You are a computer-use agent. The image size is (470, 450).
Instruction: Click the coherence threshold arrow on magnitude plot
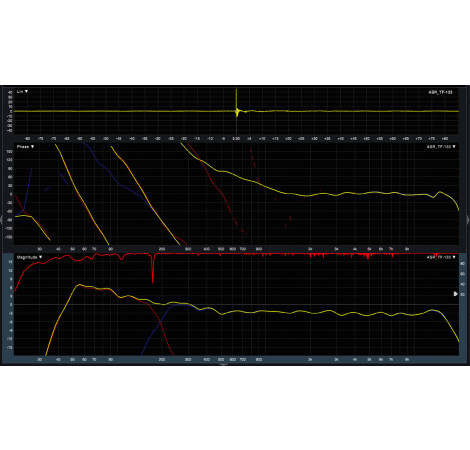456,294
